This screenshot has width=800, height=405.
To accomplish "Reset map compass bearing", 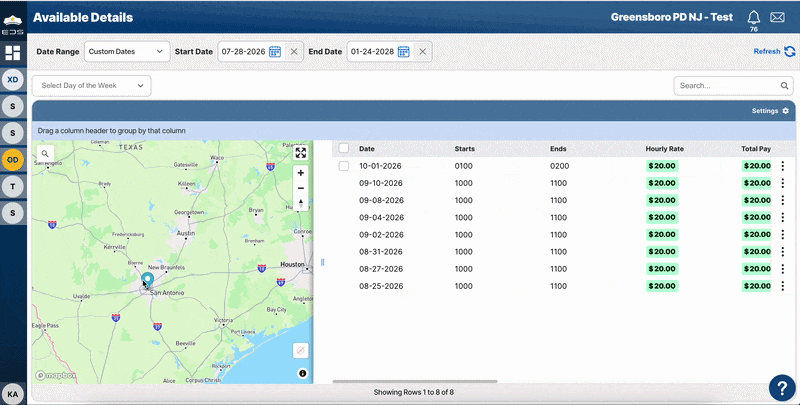I will point(301,203).
